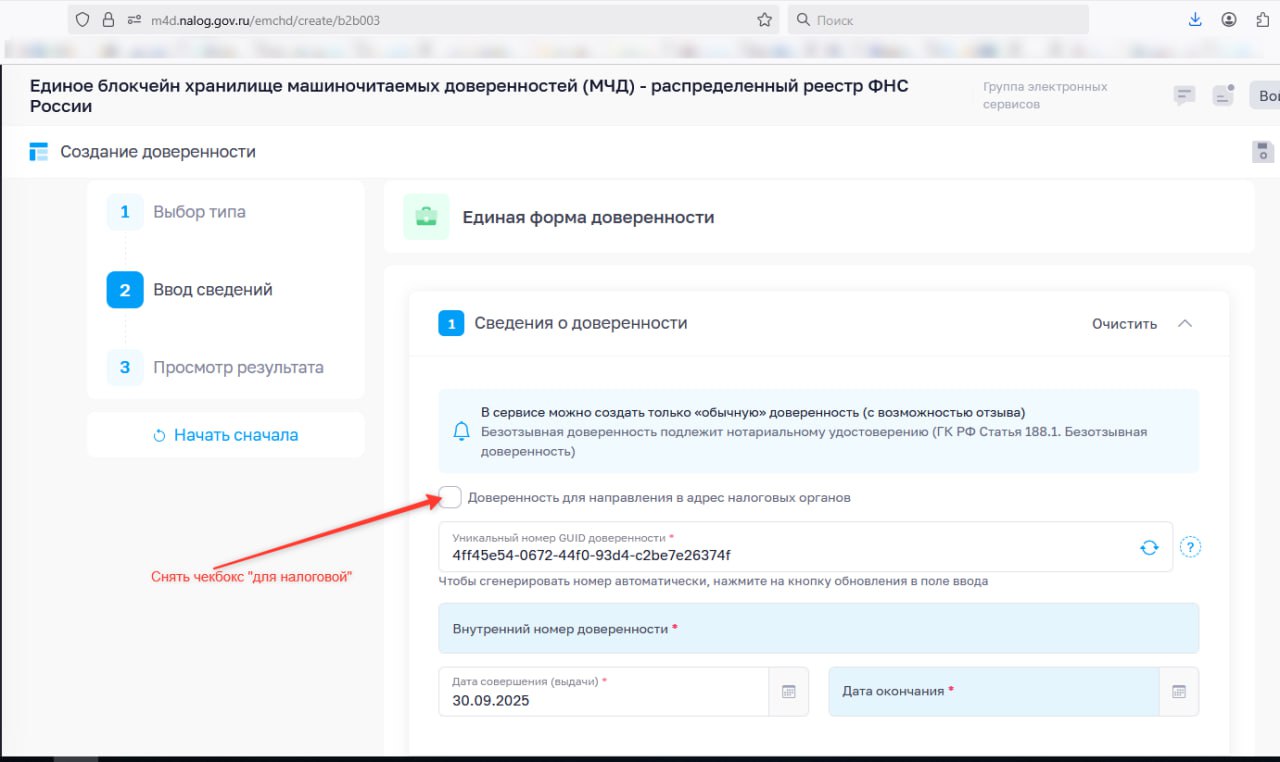The height and width of the screenshot is (762, 1280).
Task: Open the browser account profile icon
Action: click(x=1229, y=20)
